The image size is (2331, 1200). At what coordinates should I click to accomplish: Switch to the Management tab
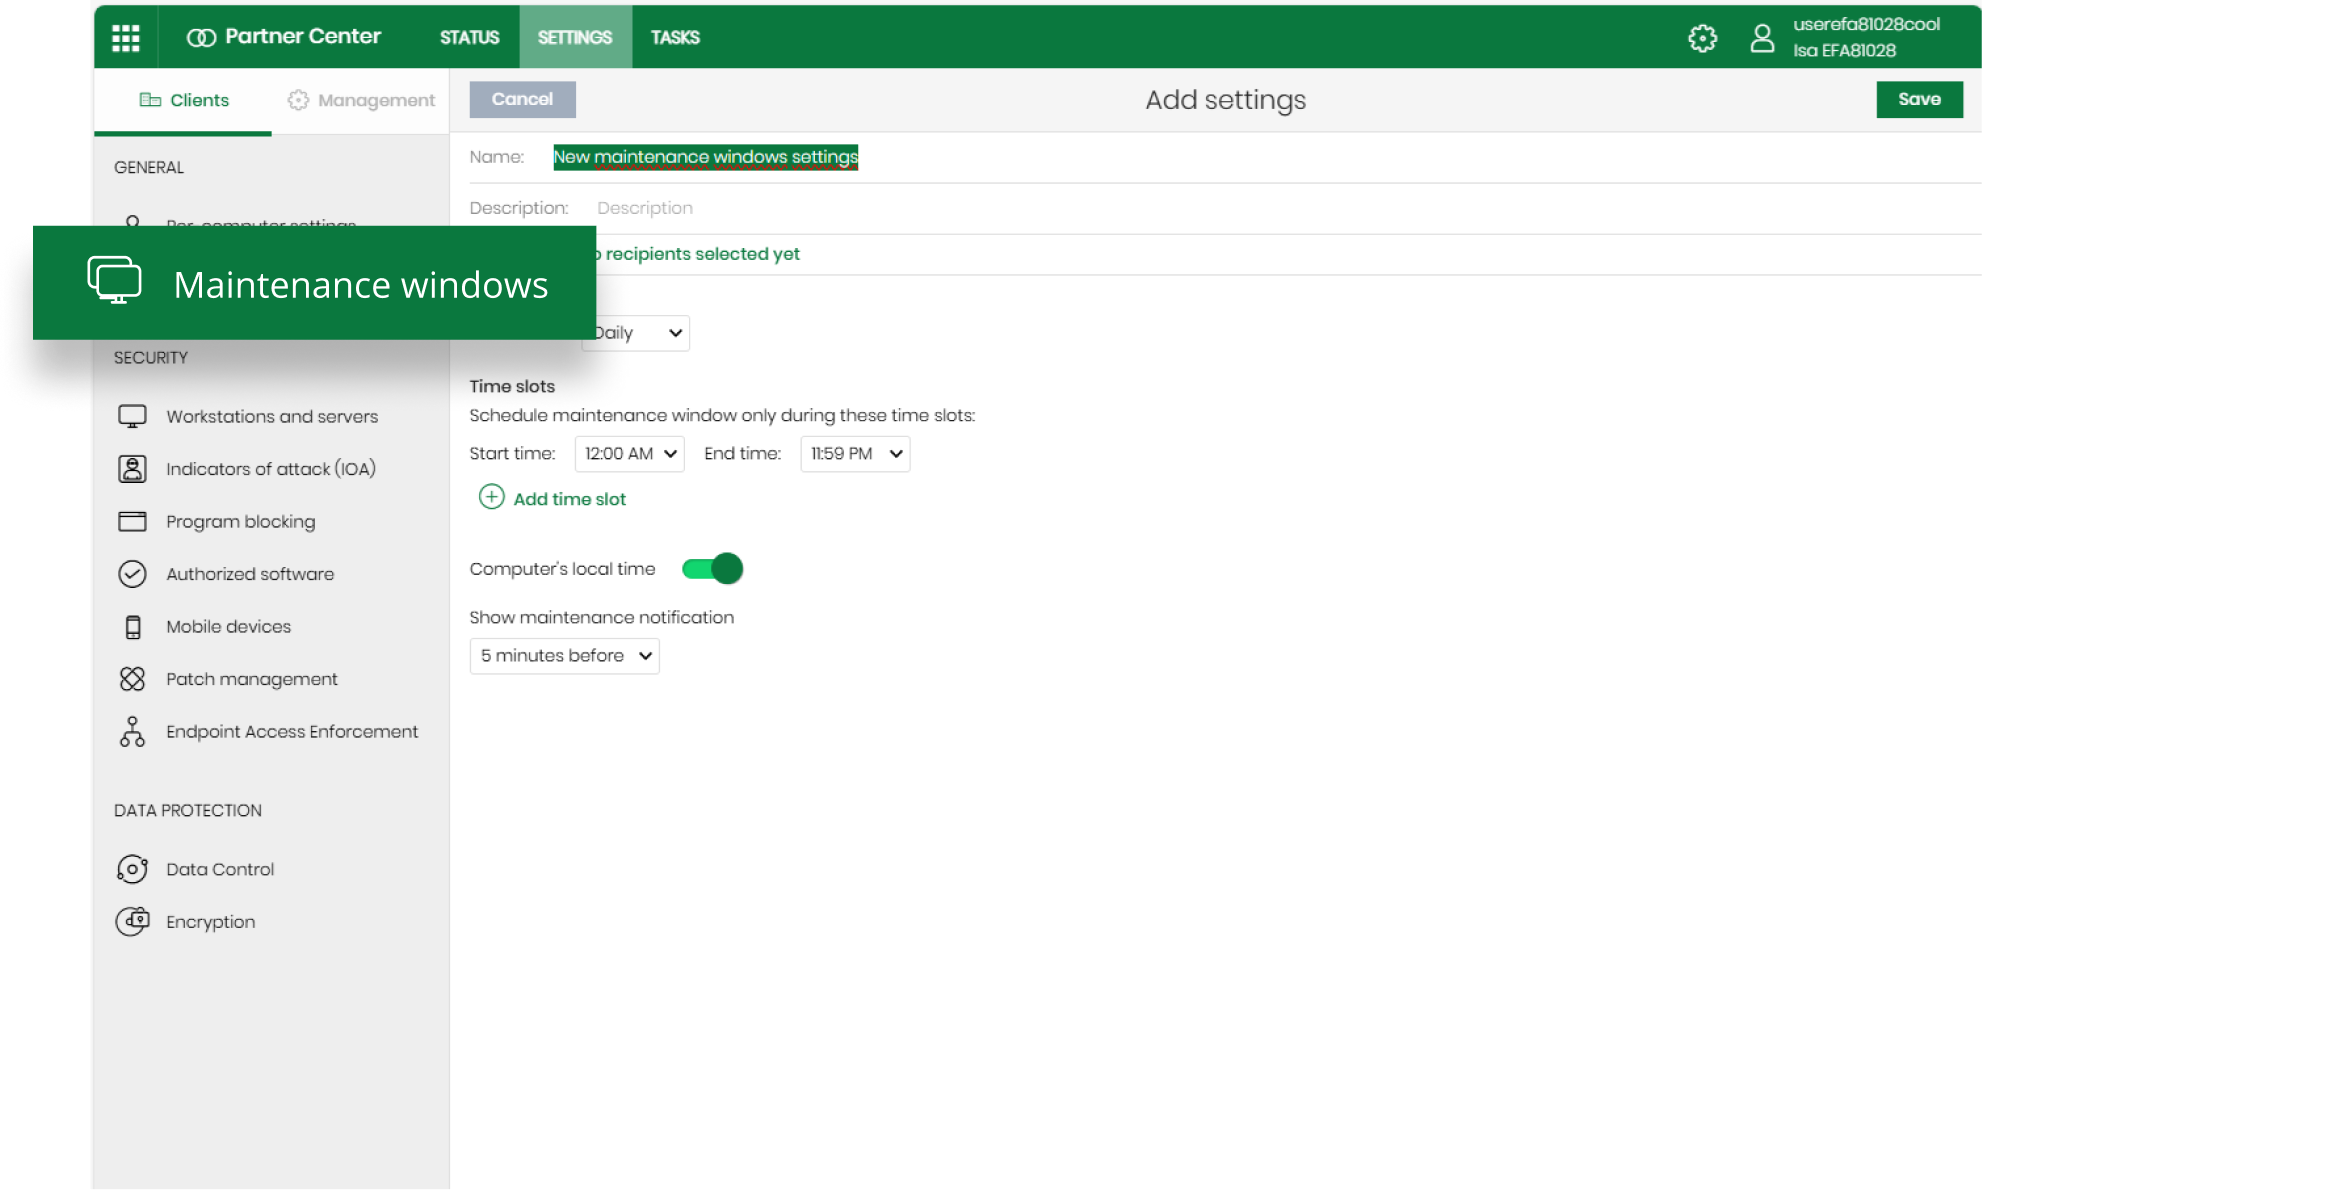pyautogui.click(x=361, y=100)
